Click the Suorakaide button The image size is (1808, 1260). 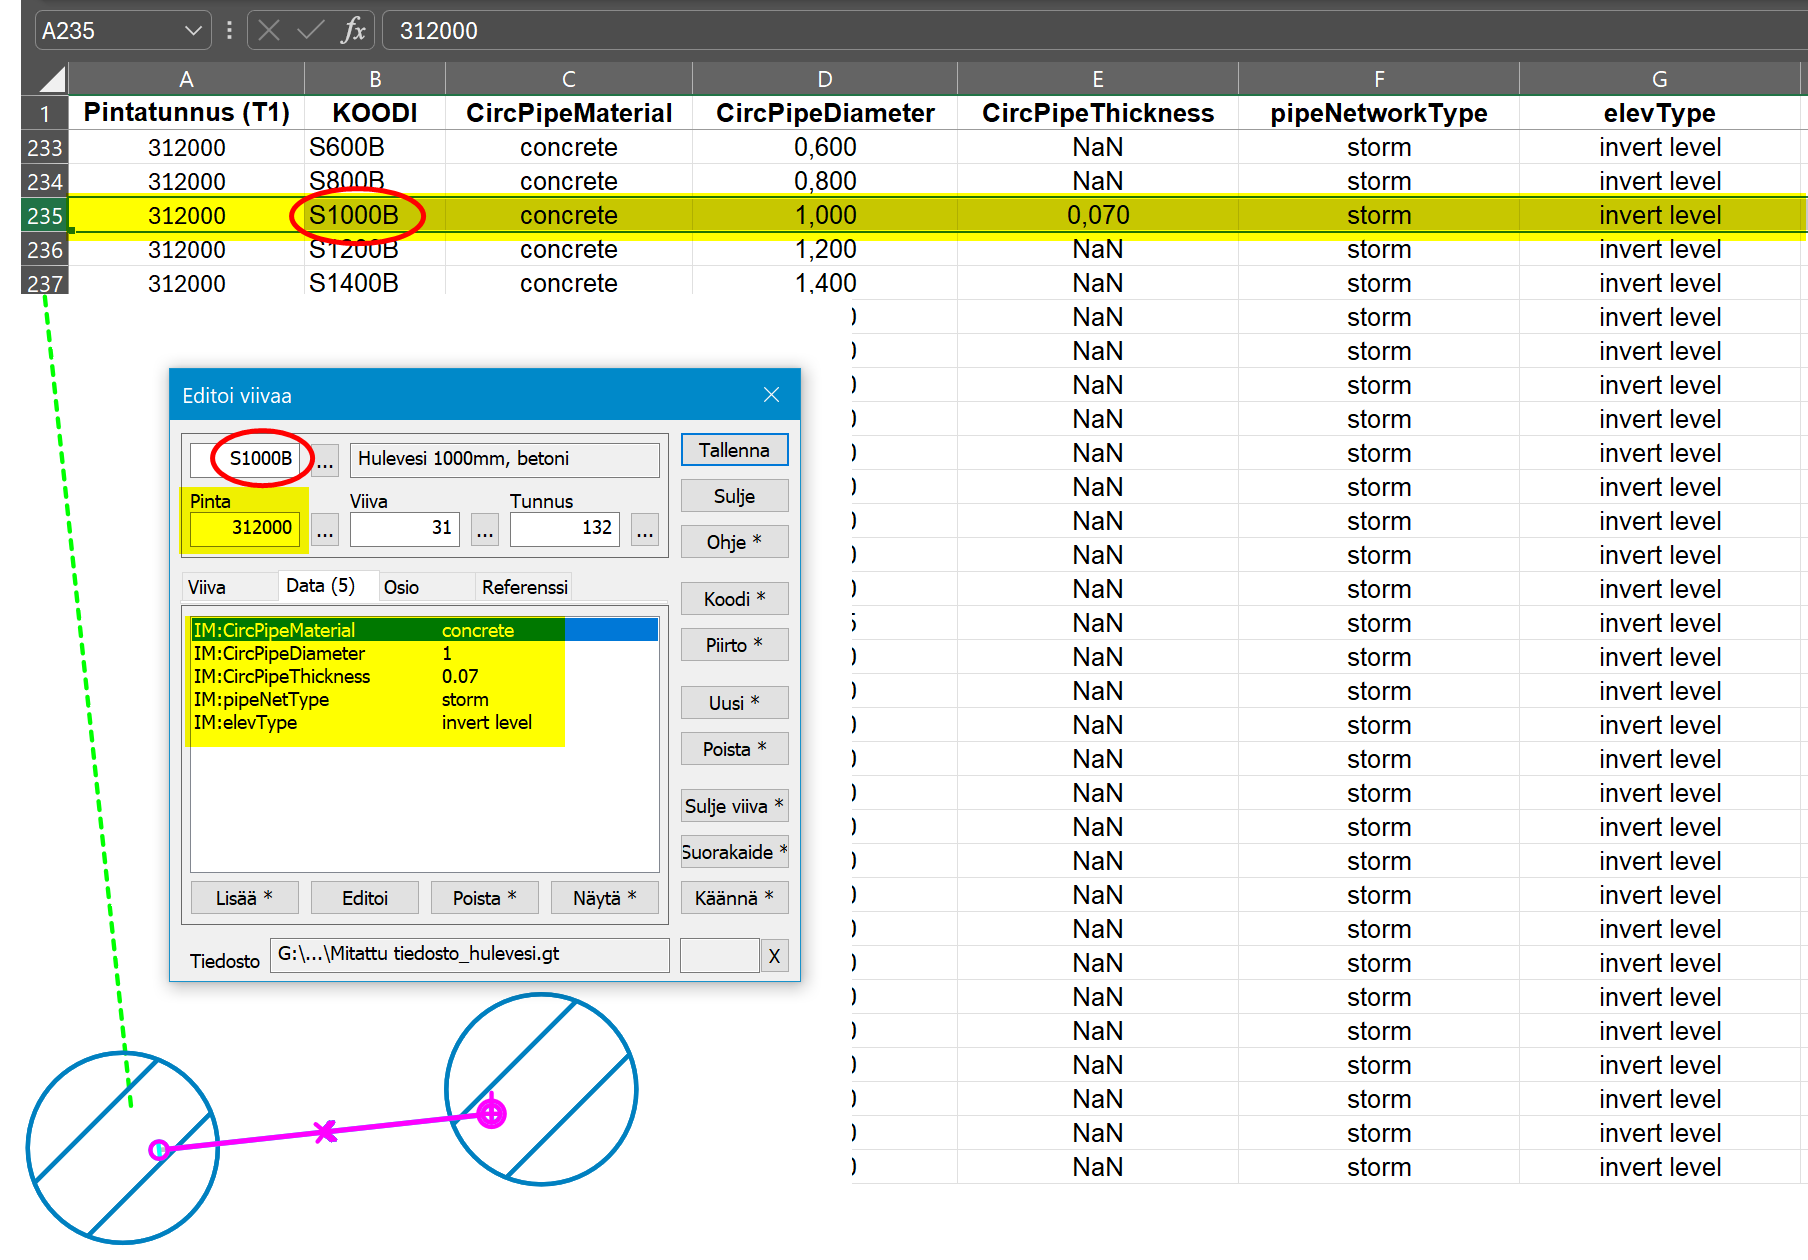click(734, 852)
